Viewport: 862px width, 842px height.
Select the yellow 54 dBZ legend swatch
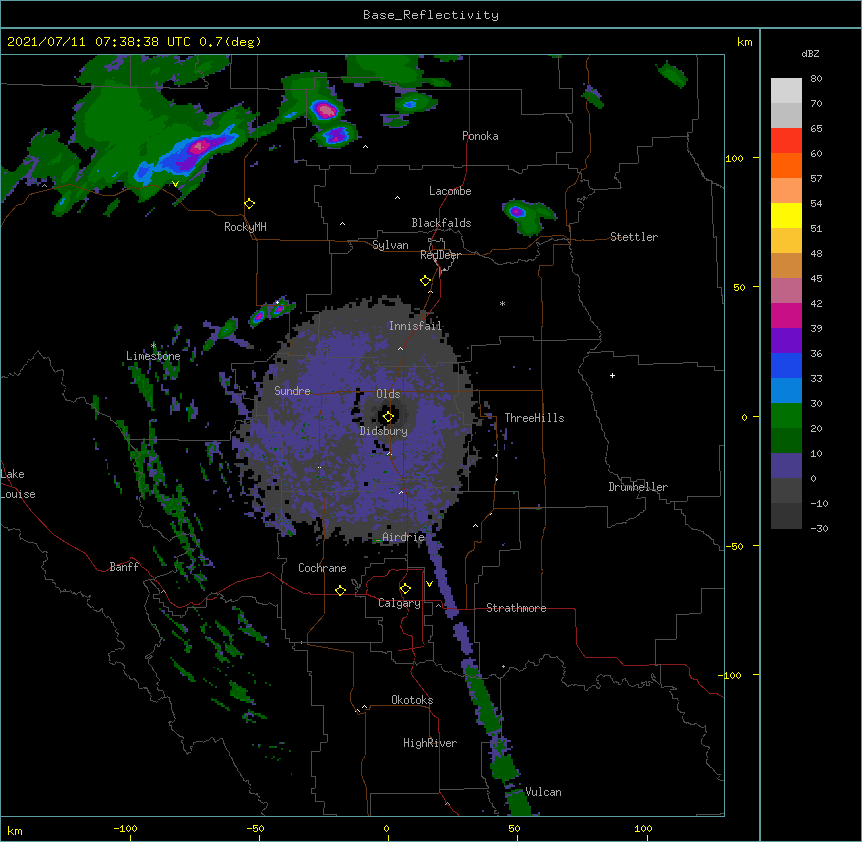786,215
